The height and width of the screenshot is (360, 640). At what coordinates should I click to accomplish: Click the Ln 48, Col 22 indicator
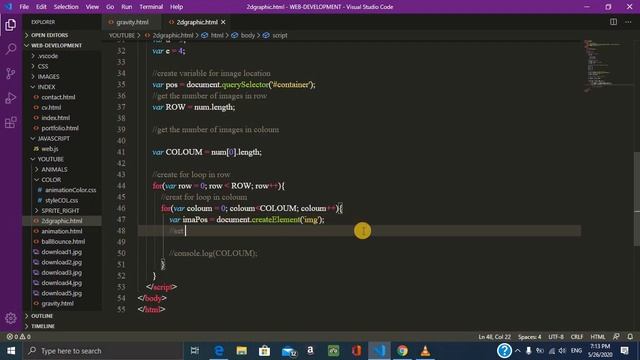(494, 337)
